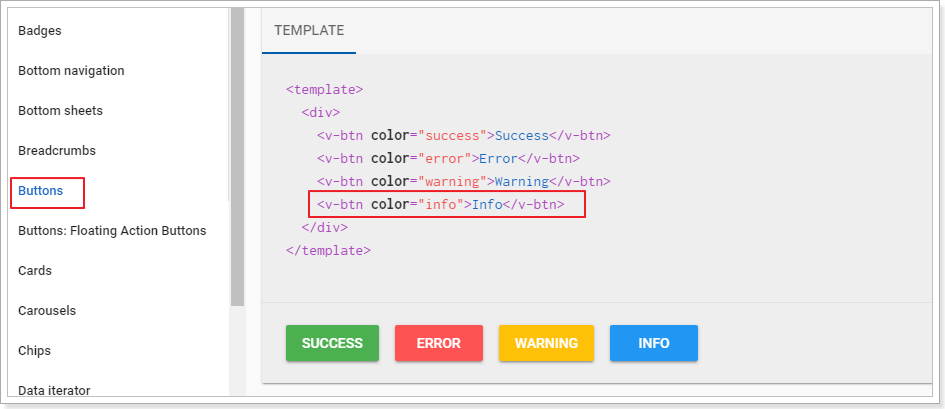
Task: Open Breadcrumbs from the sidebar
Action: coord(59,151)
